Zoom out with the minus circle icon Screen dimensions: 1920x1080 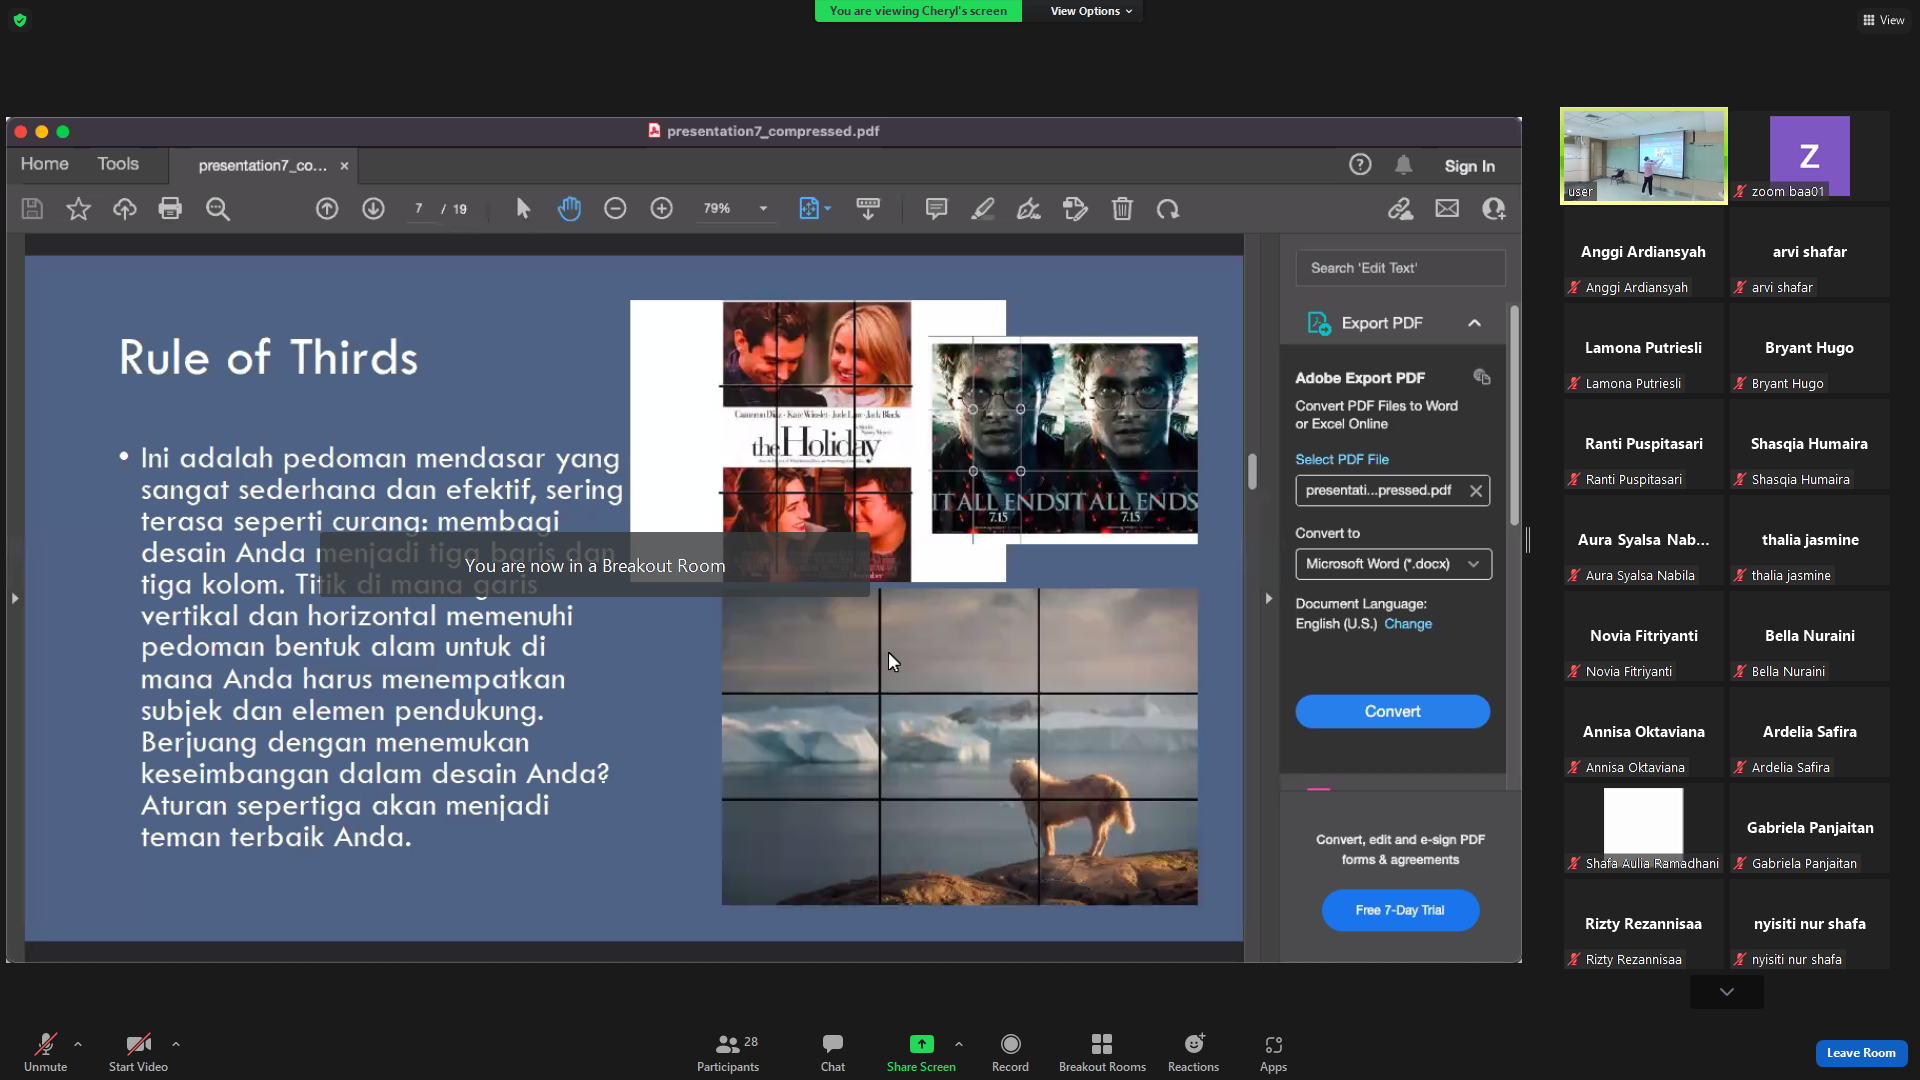click(x=615, y=208)
